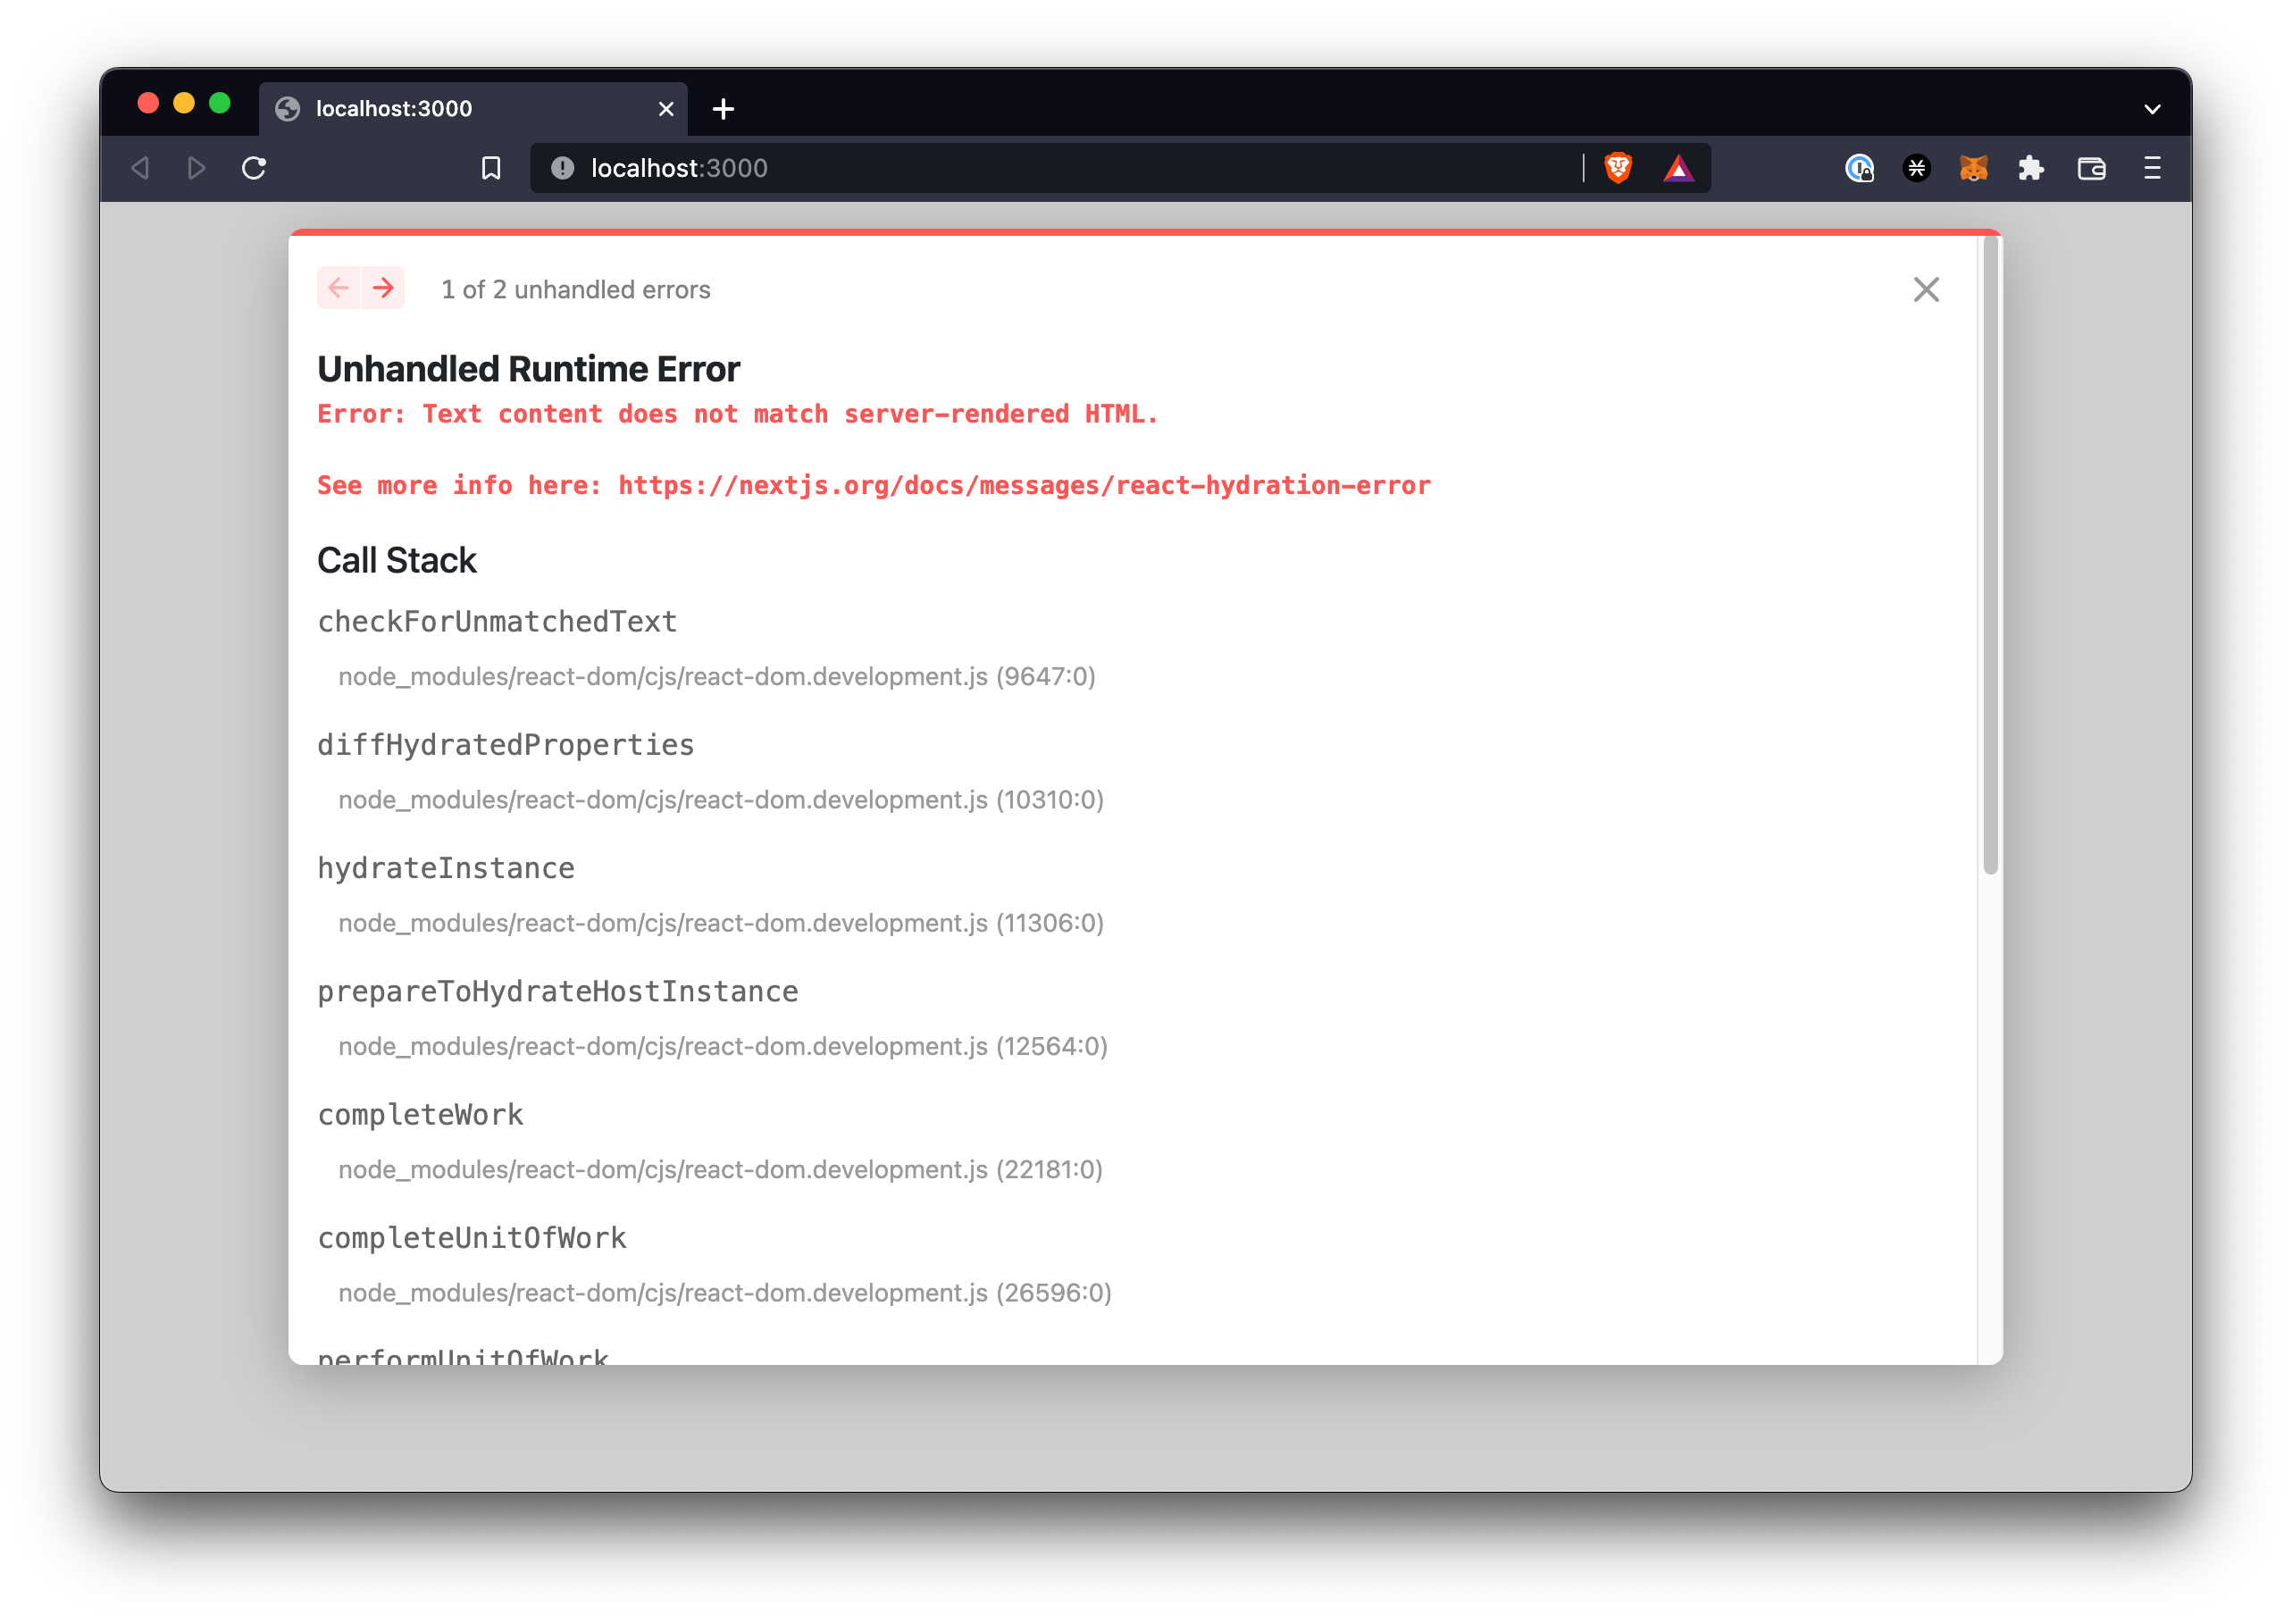This screenshot has height=1624, width=2292.
Task: Open a new tab with plus
Action: [723, 109]
